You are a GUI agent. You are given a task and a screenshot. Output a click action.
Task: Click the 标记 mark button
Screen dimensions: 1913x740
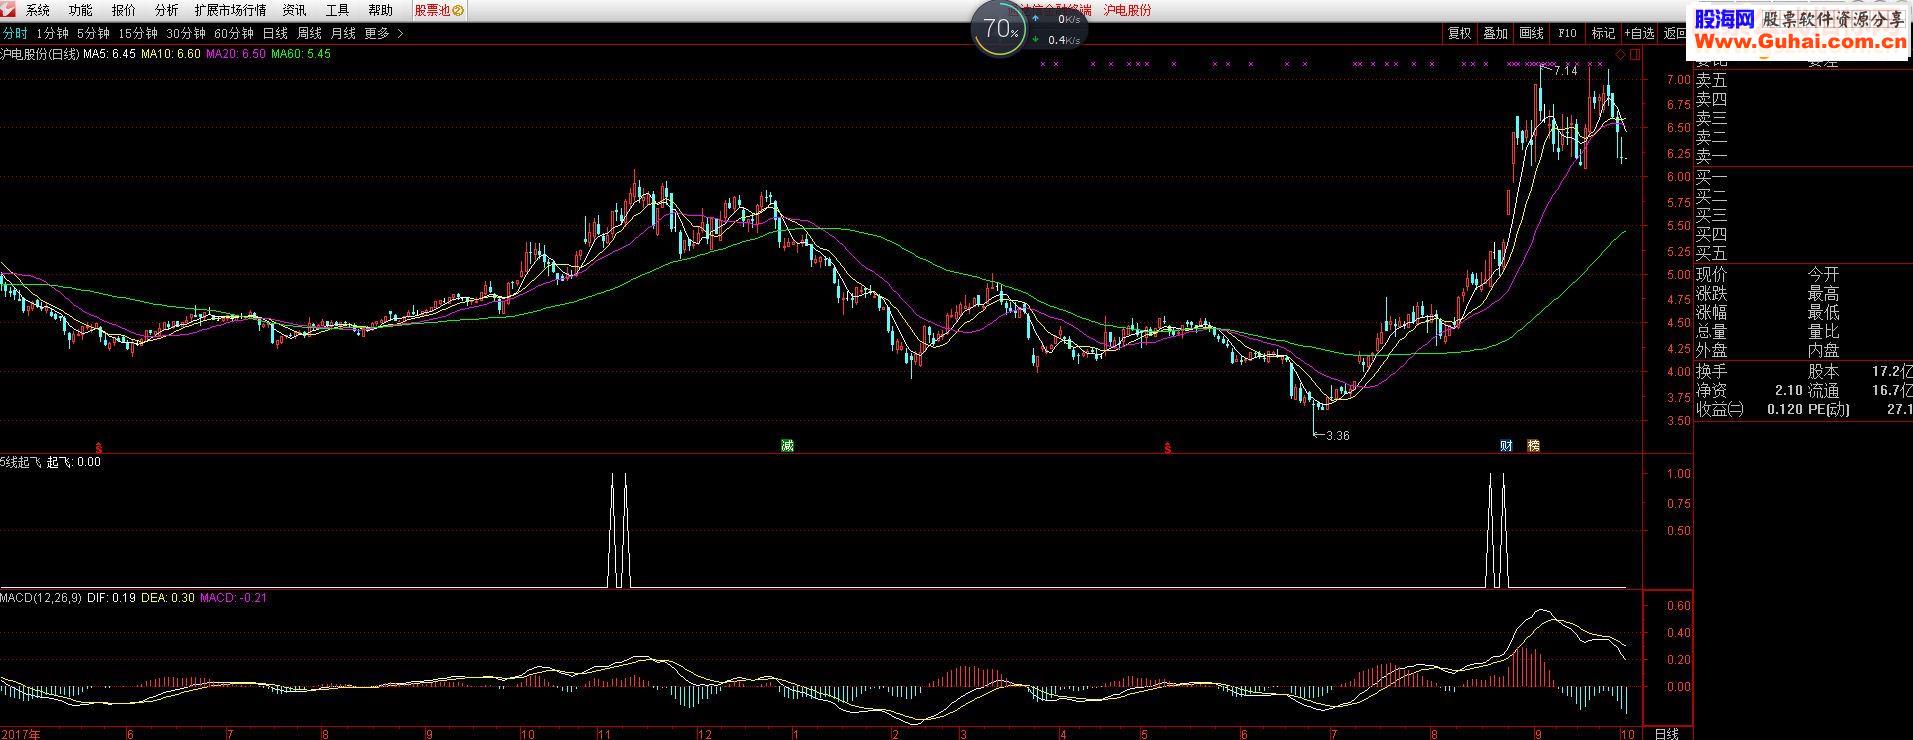[1603, 33]
